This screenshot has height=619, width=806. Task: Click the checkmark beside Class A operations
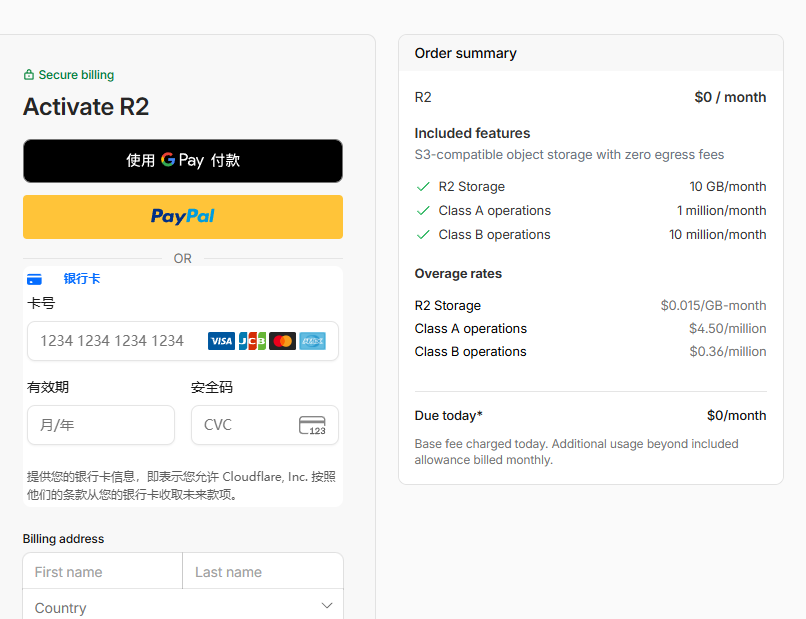click(423, 211)
